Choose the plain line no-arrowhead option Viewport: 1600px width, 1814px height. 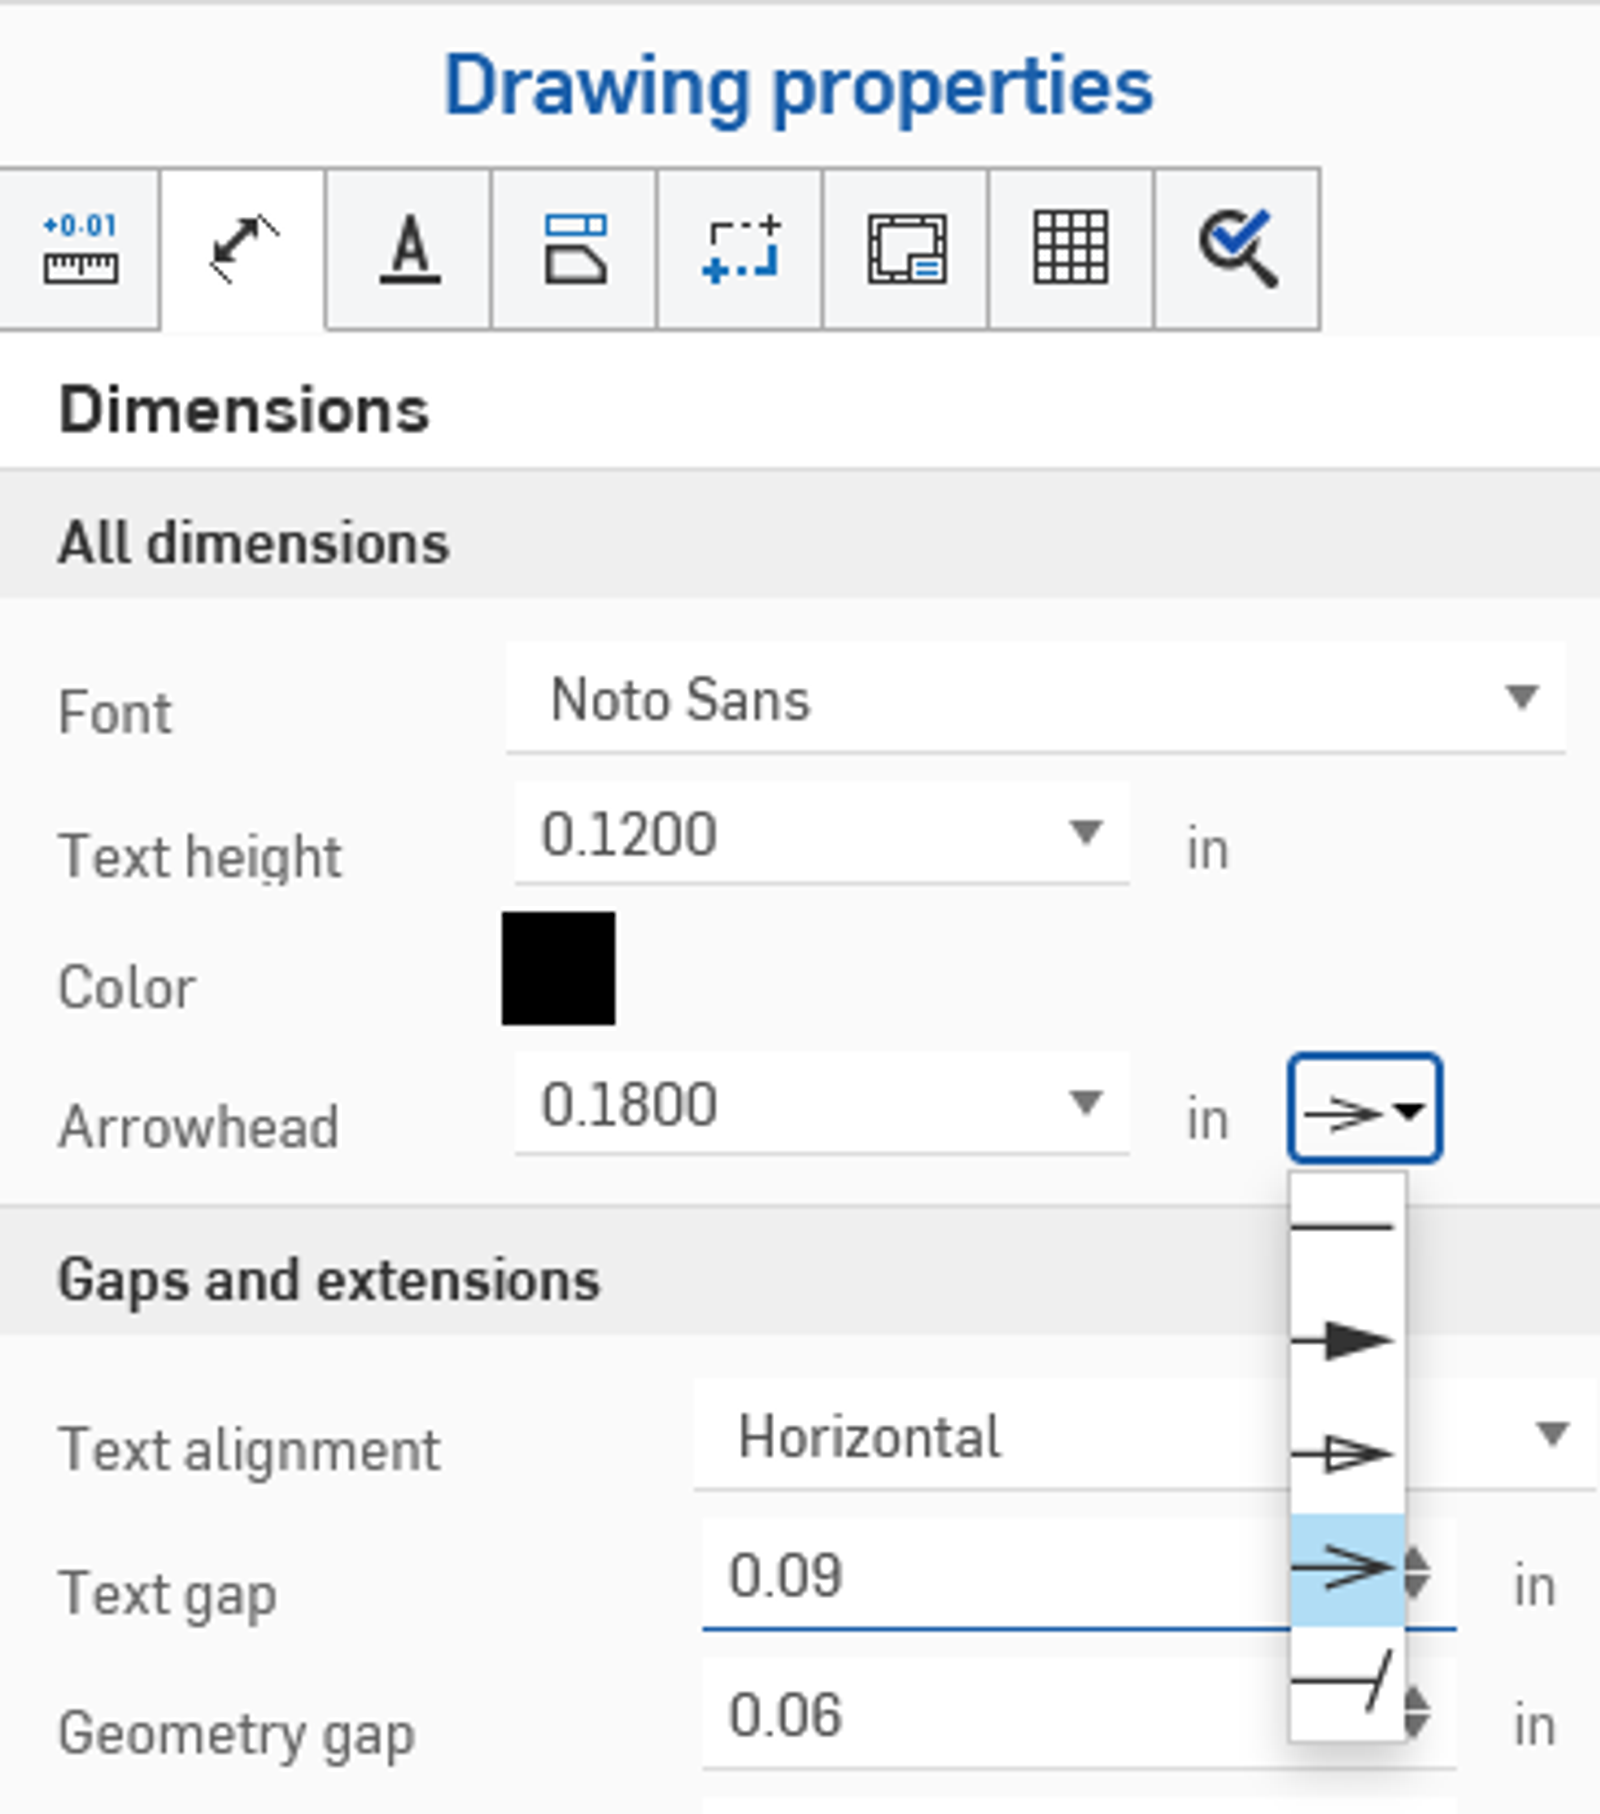click(x=1346, y=1227)
